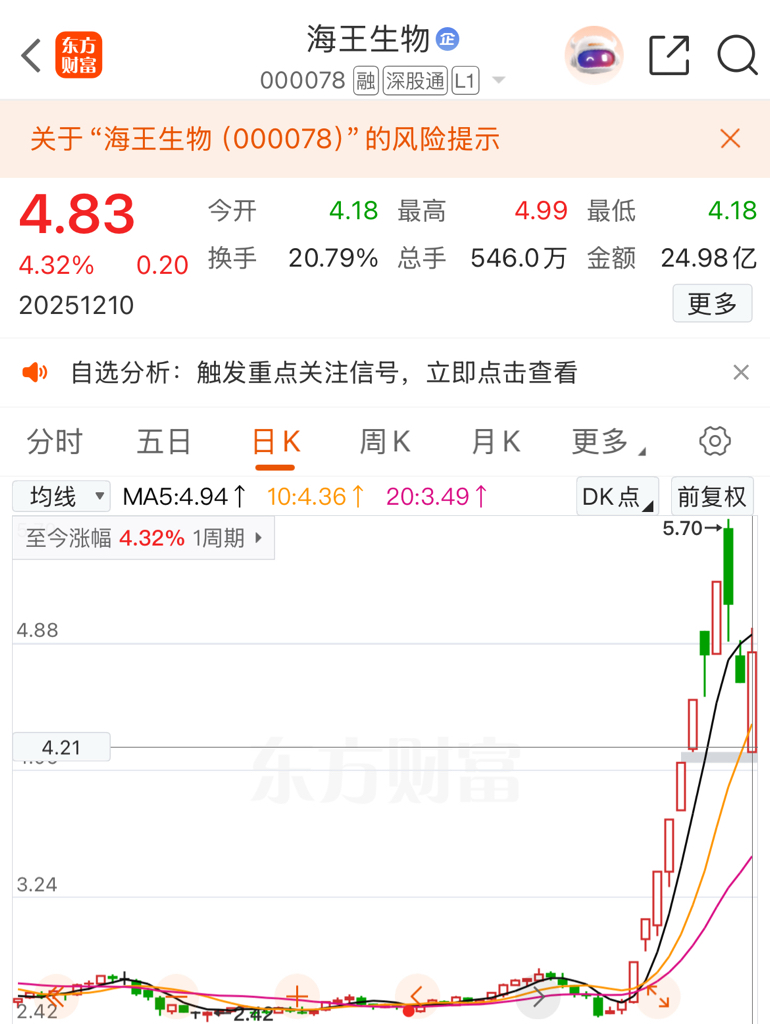Tap the 最高 4.99 value
The image size is (770, 1024).
tap(541, 210)
